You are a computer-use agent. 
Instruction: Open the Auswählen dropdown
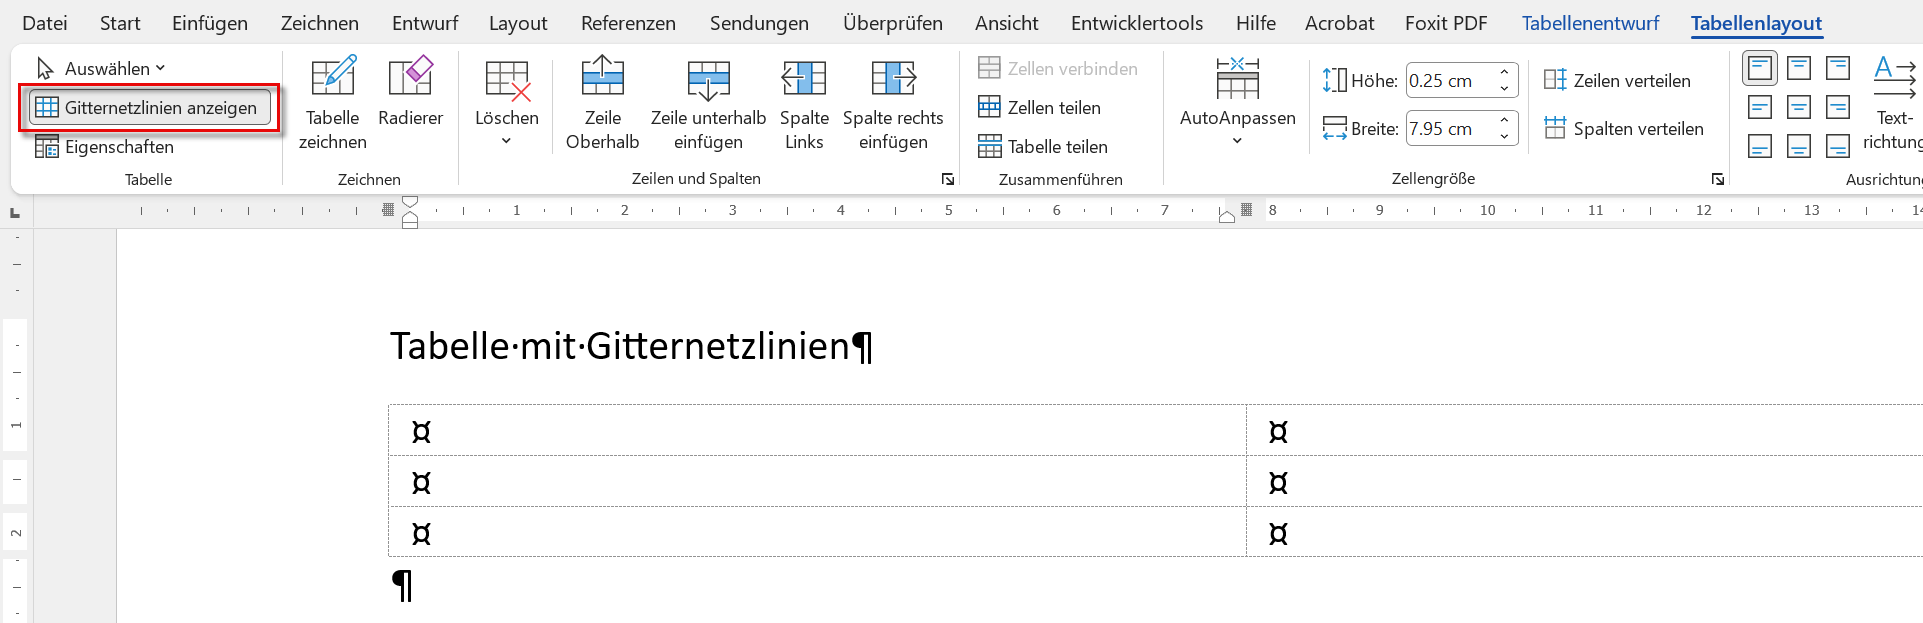(101, 68)
